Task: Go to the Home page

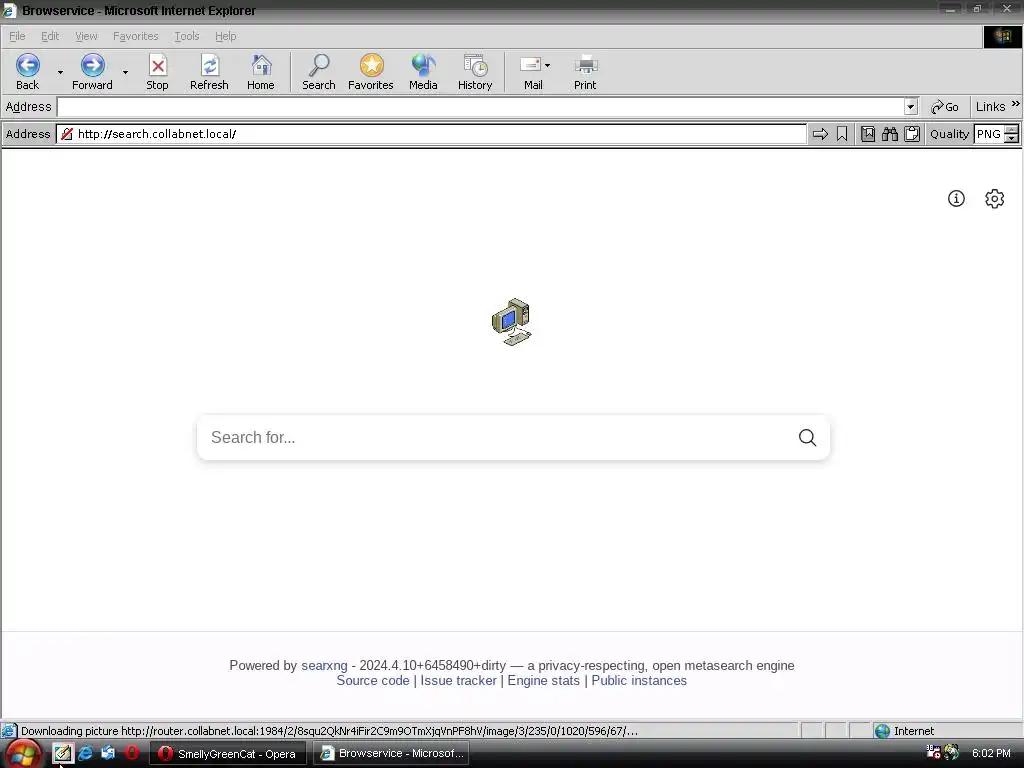Action: (261, 72)
